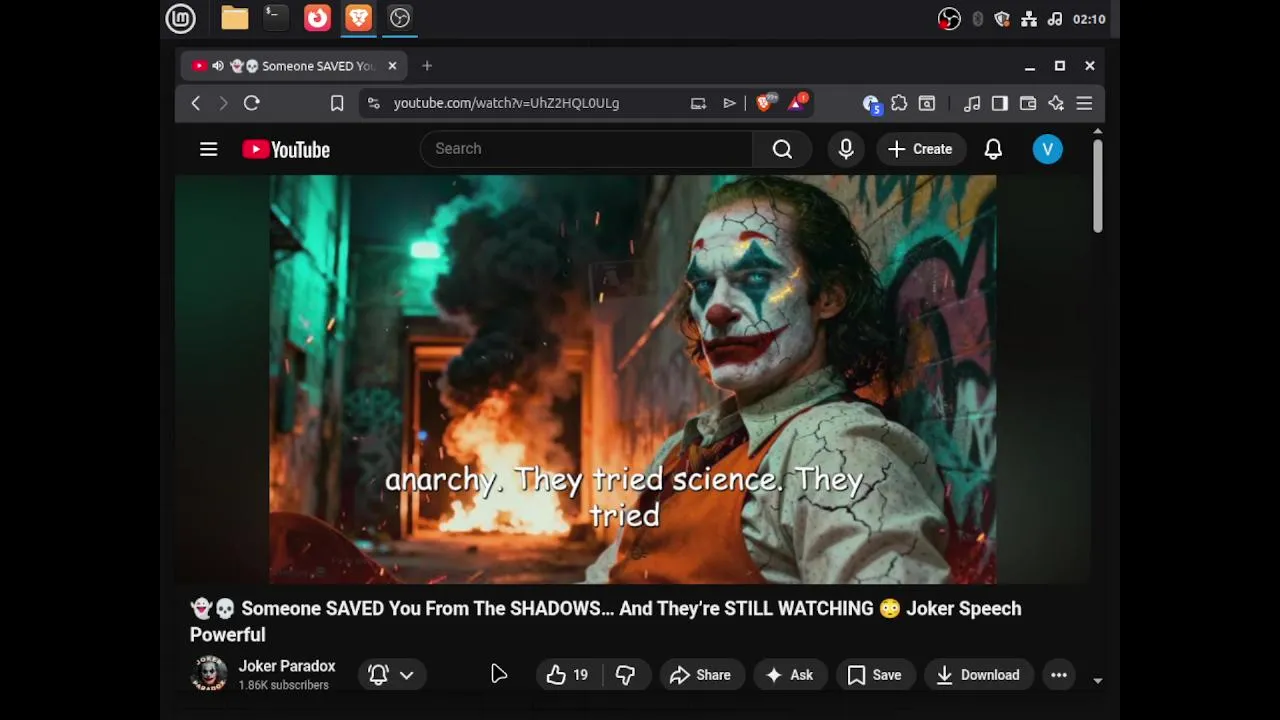Launch the Terminal from the panel

pyautogui.click(x=275, y=18)
